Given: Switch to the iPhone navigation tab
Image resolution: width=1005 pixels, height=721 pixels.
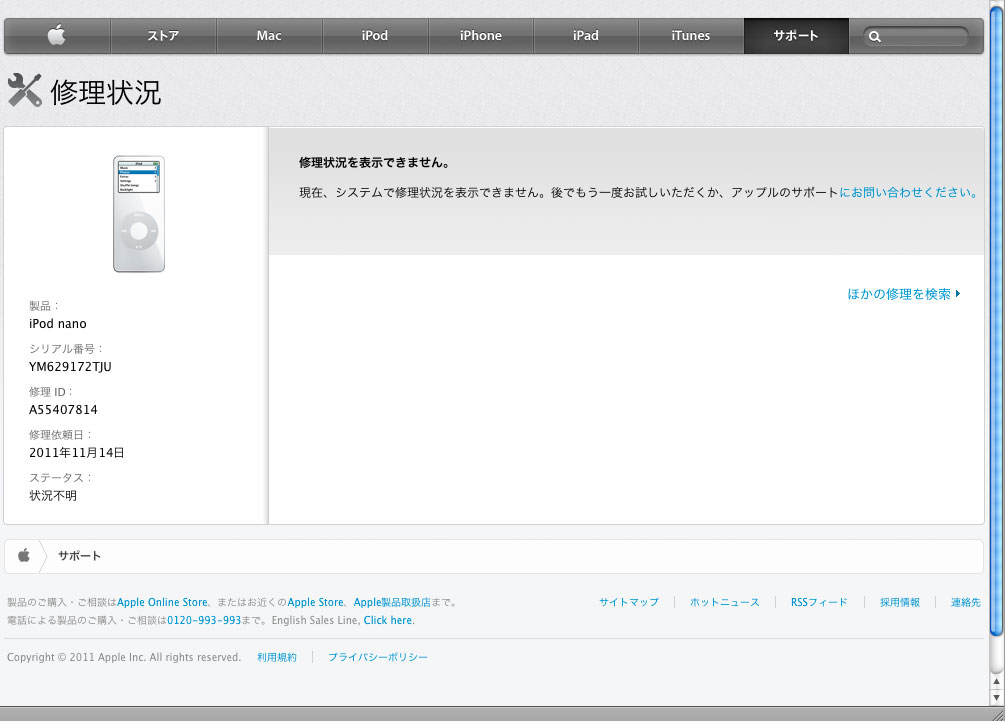Looking at the screenshot, I should click(481, 36).
